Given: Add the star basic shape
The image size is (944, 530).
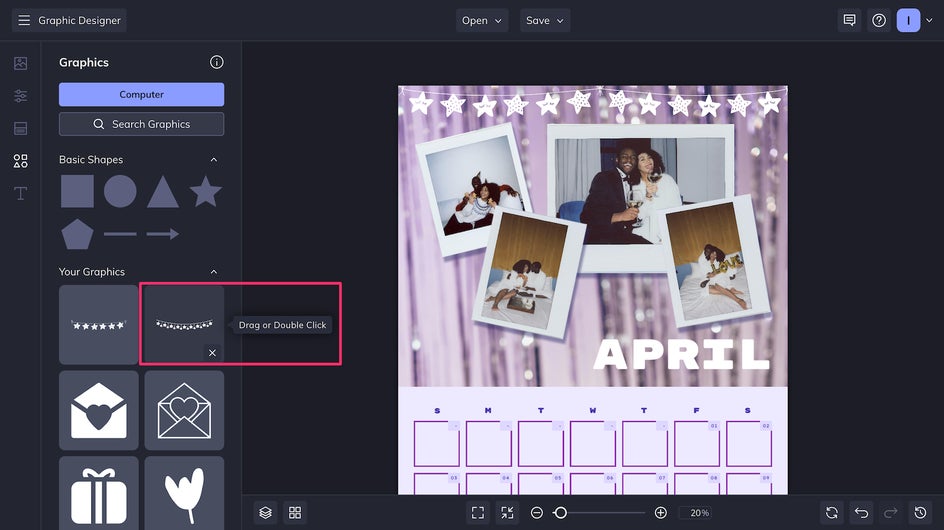Looking at the screenshot, I should point(206,192).
